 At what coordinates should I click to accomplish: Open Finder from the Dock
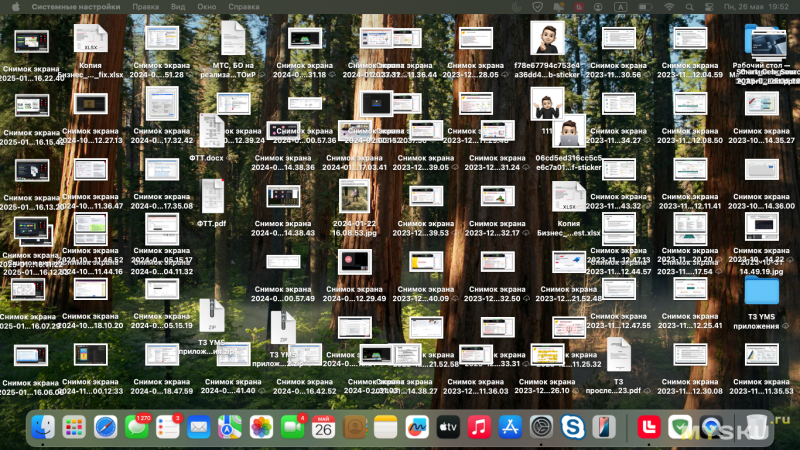43,427
